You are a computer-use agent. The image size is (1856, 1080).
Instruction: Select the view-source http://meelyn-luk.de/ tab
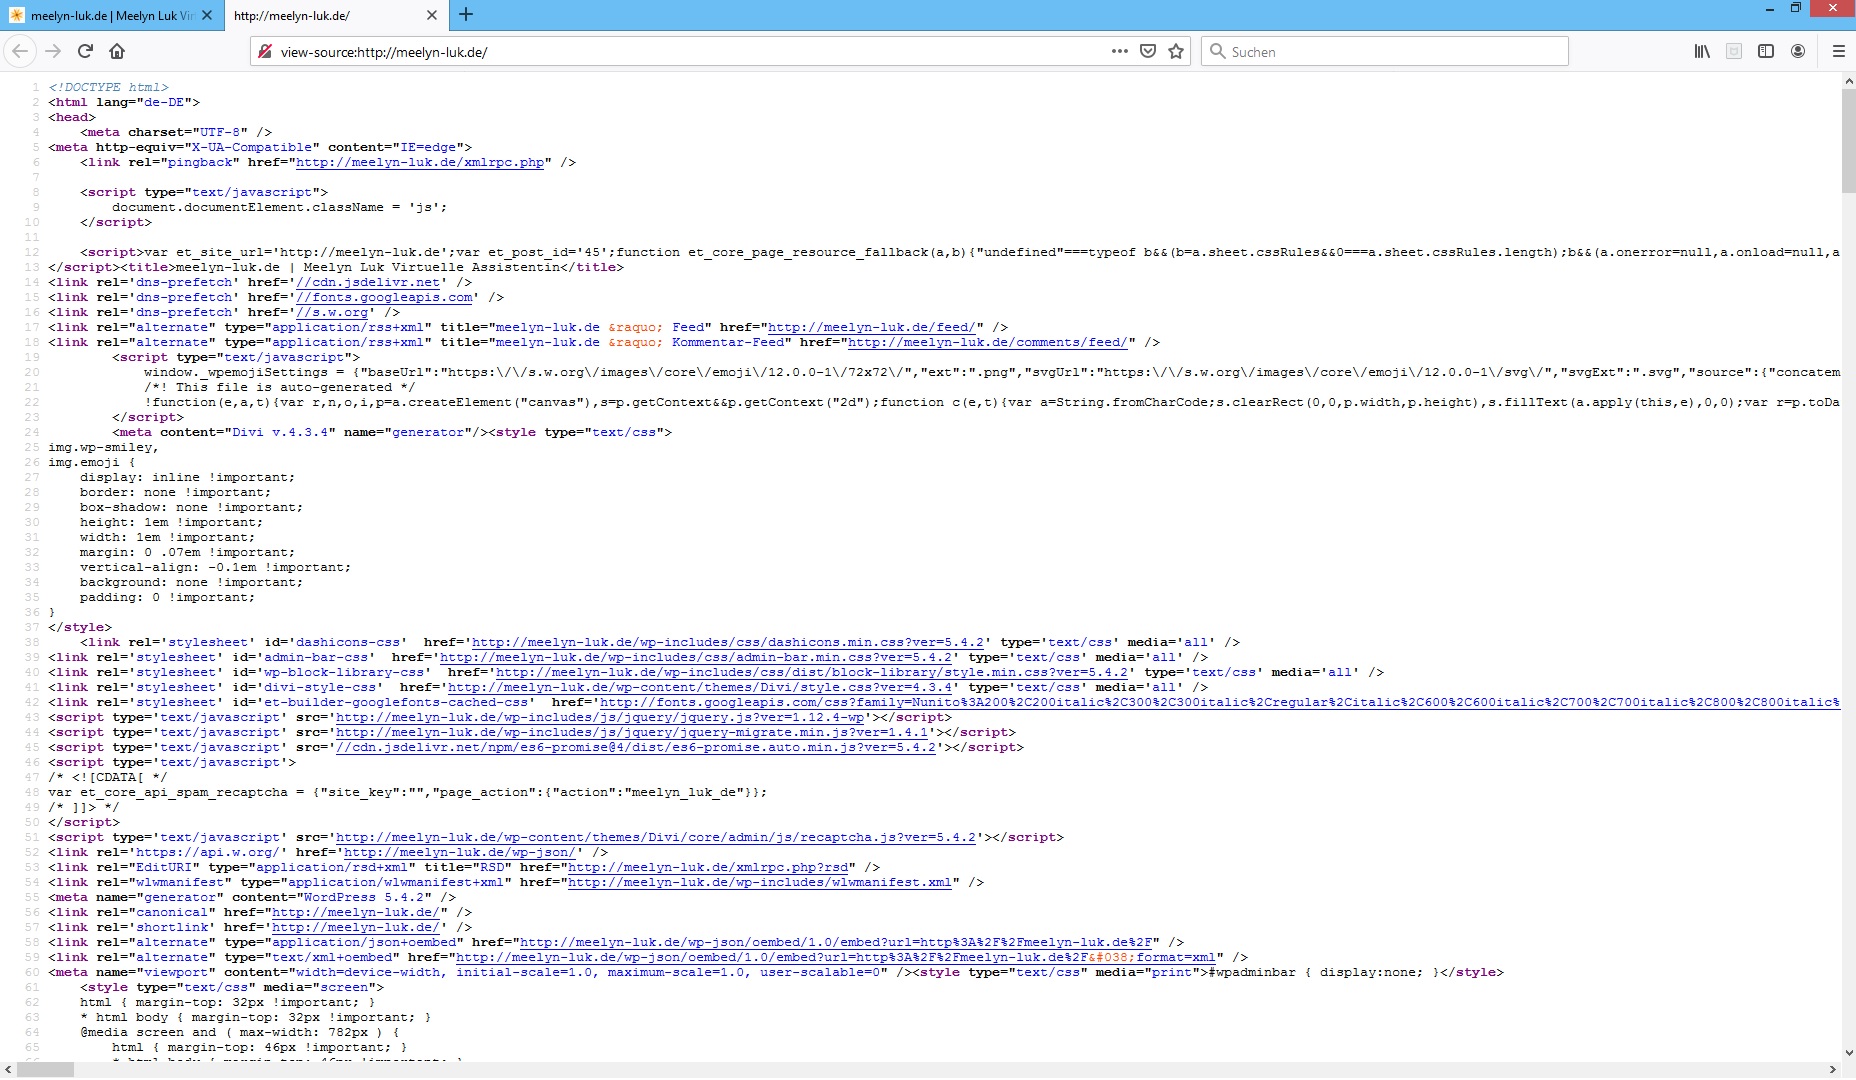click(335, 15)
